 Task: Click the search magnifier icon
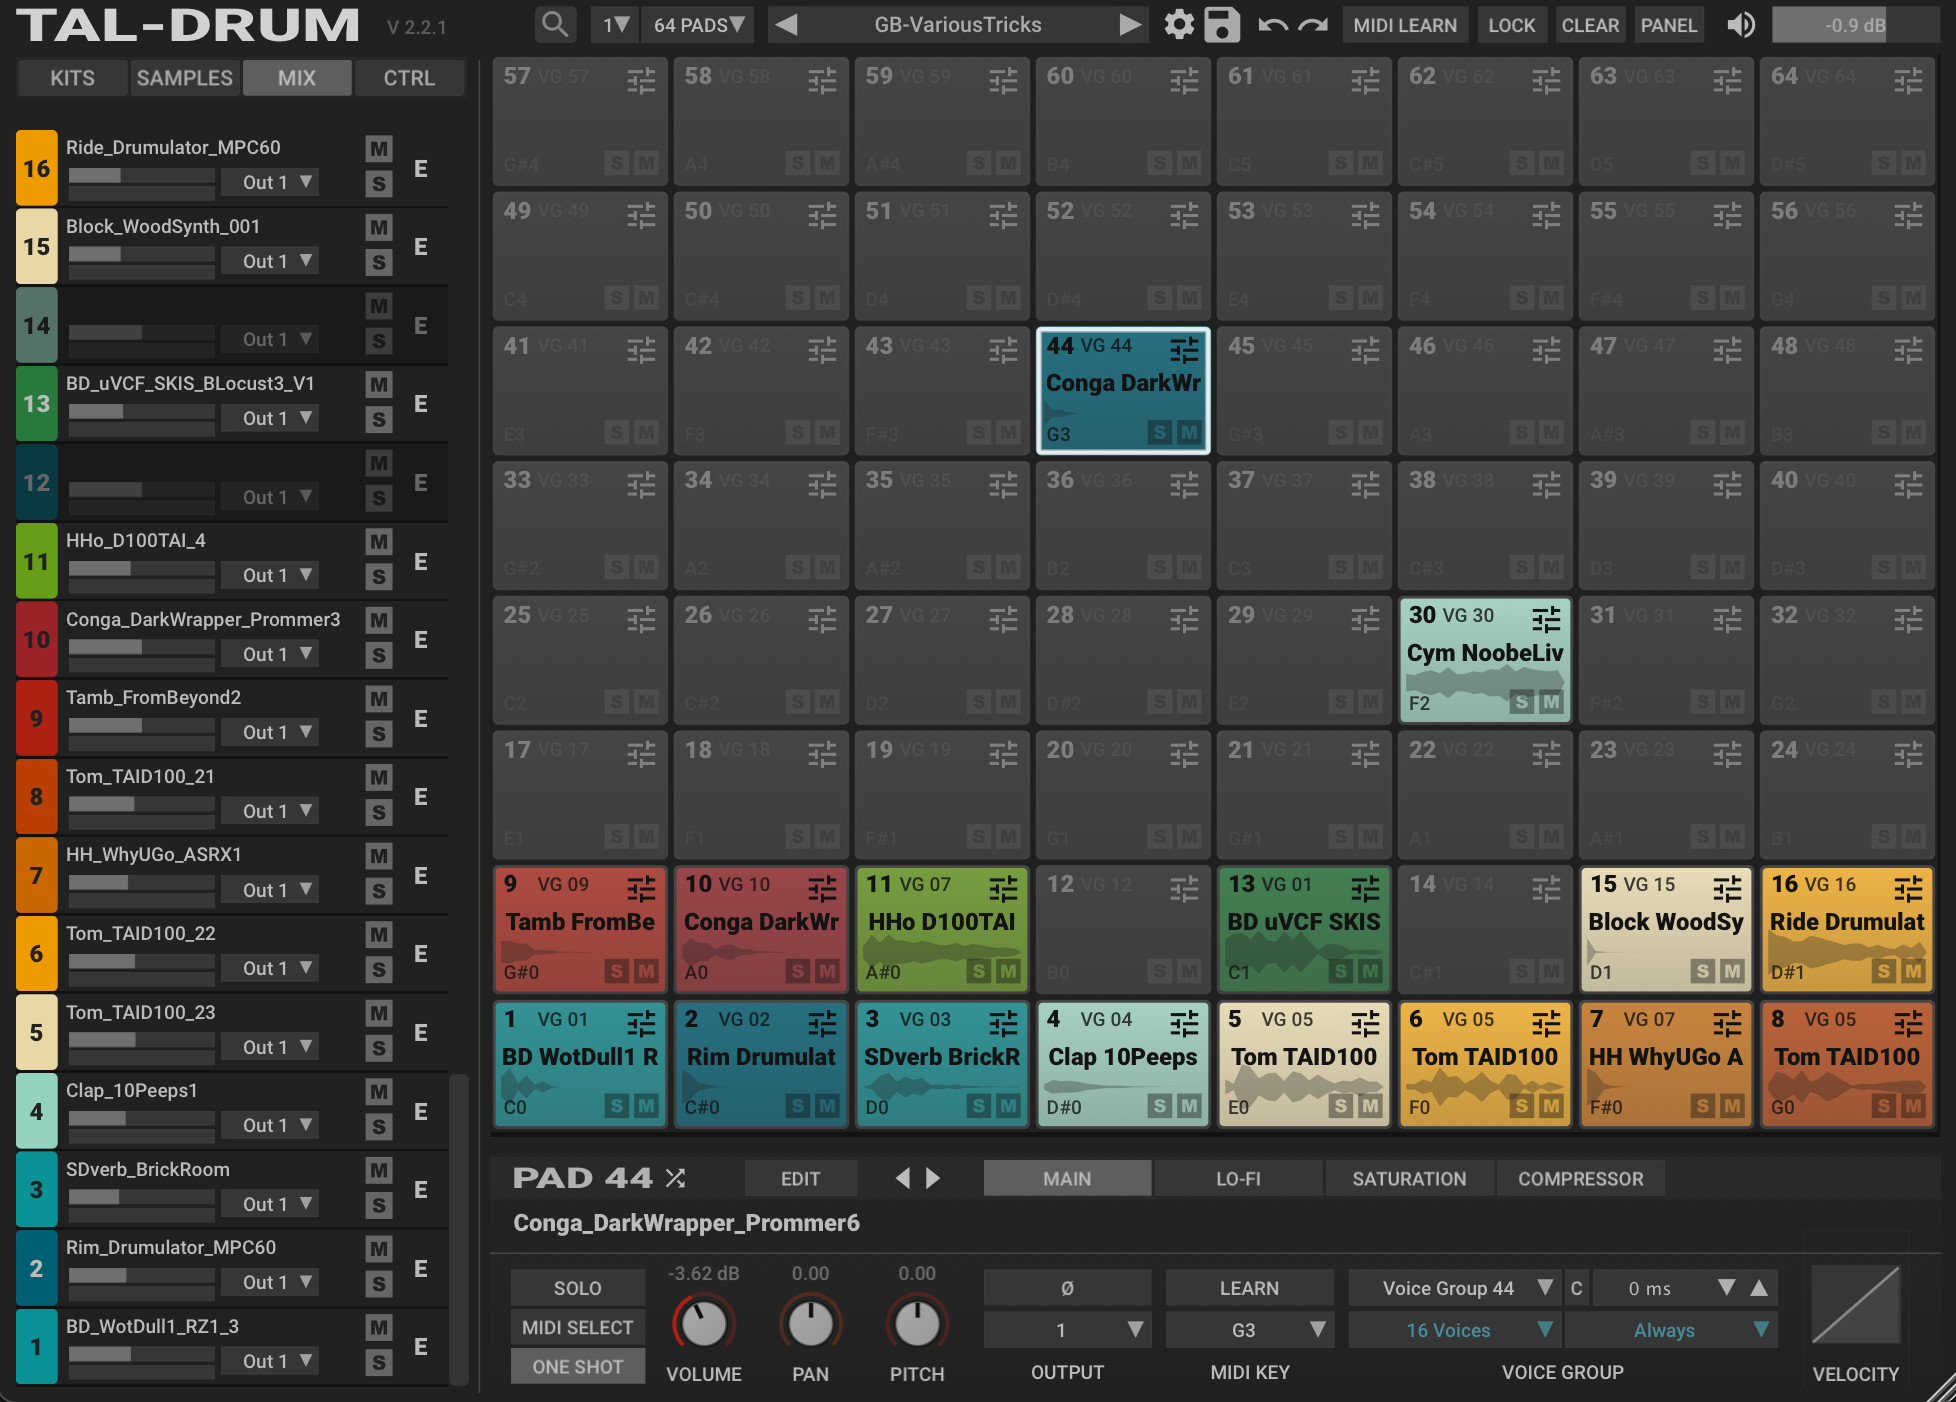(x=554, y=24)
